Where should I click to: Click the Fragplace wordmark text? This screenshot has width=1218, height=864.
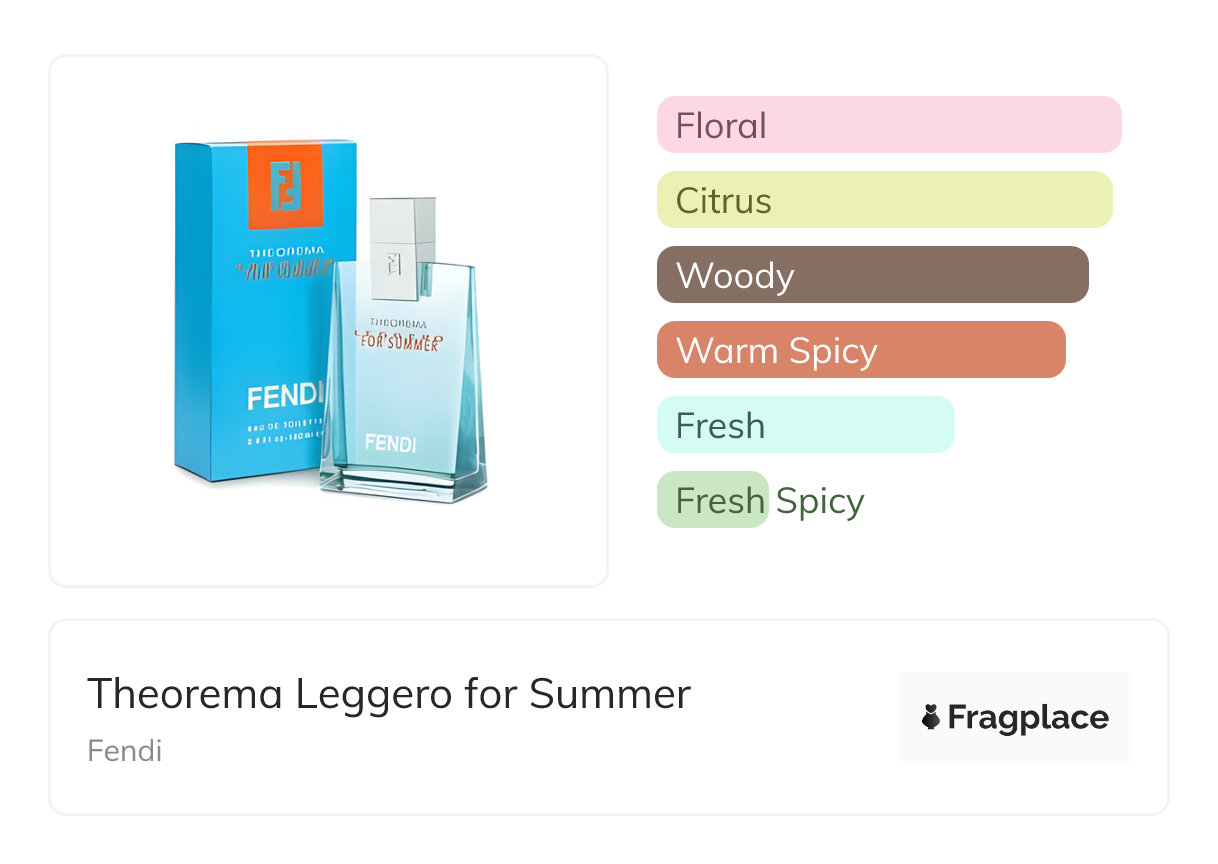click(x=1028, y=718)
